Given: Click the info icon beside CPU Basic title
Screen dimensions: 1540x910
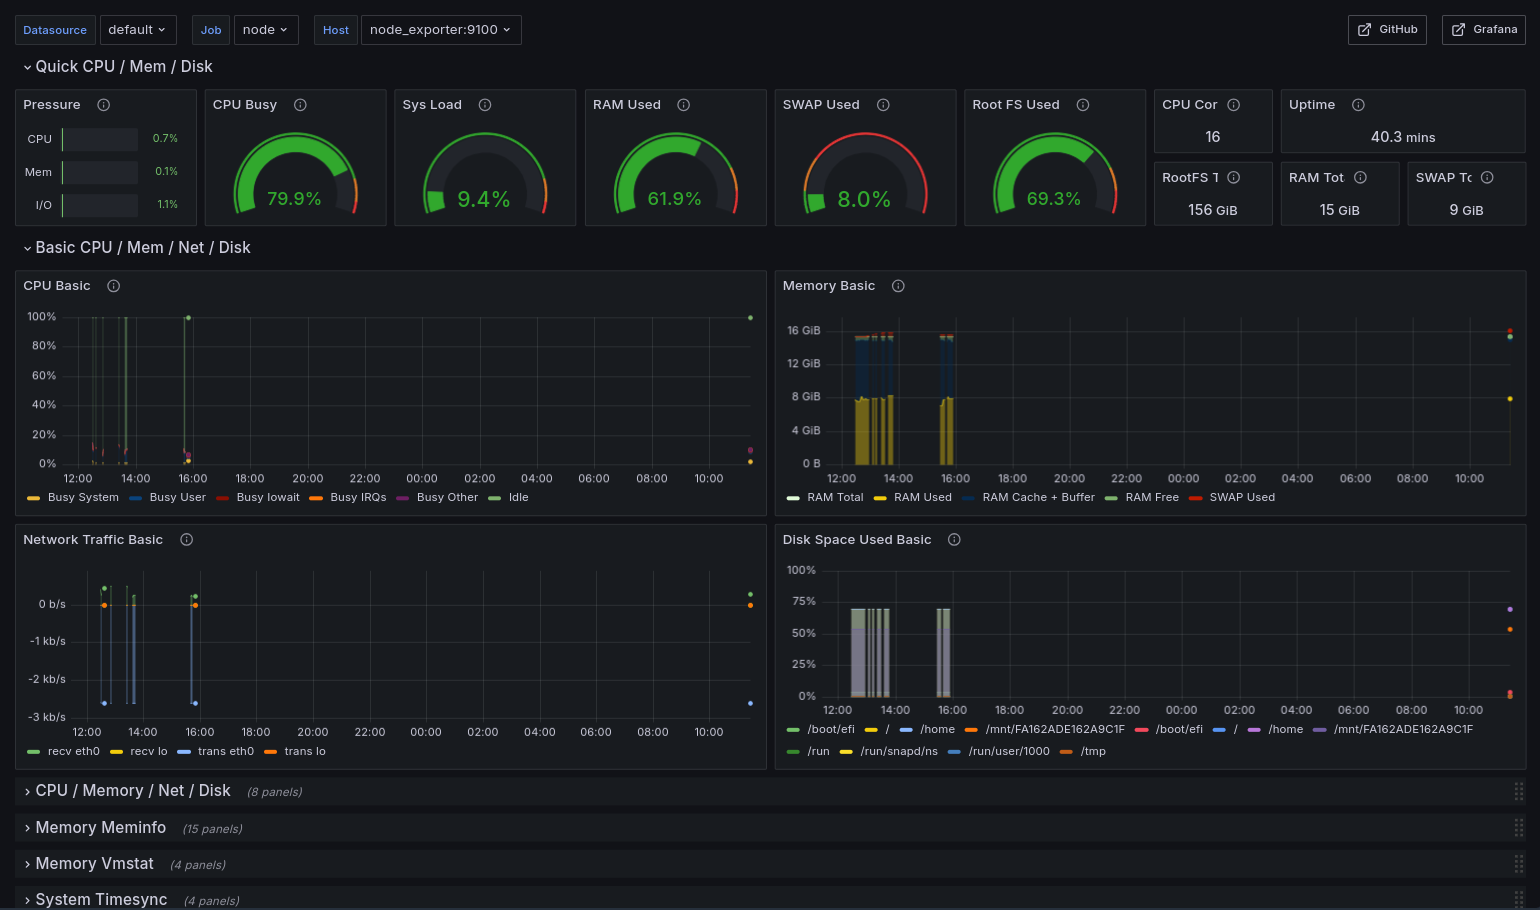Looking at the screenshot, I should (114, 286).
